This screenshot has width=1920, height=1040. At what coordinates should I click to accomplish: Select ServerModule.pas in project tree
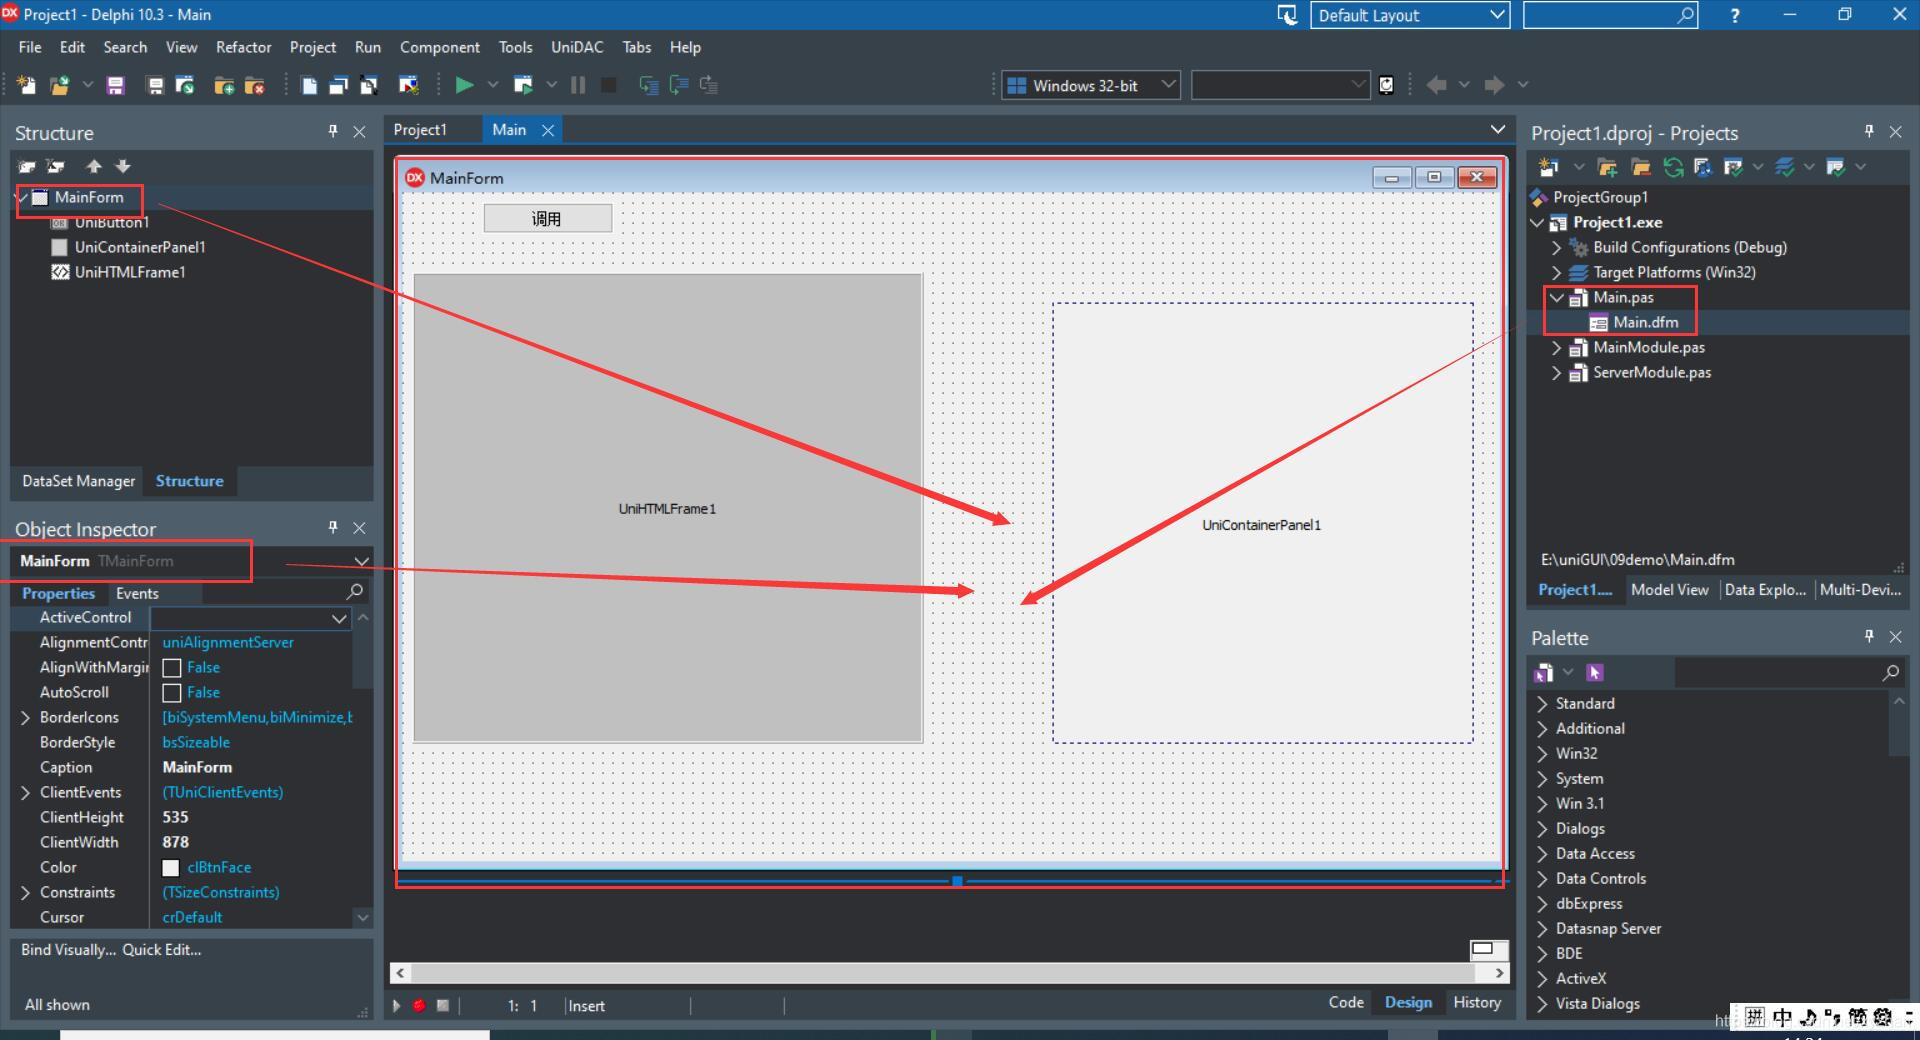tap(1651, 372)
